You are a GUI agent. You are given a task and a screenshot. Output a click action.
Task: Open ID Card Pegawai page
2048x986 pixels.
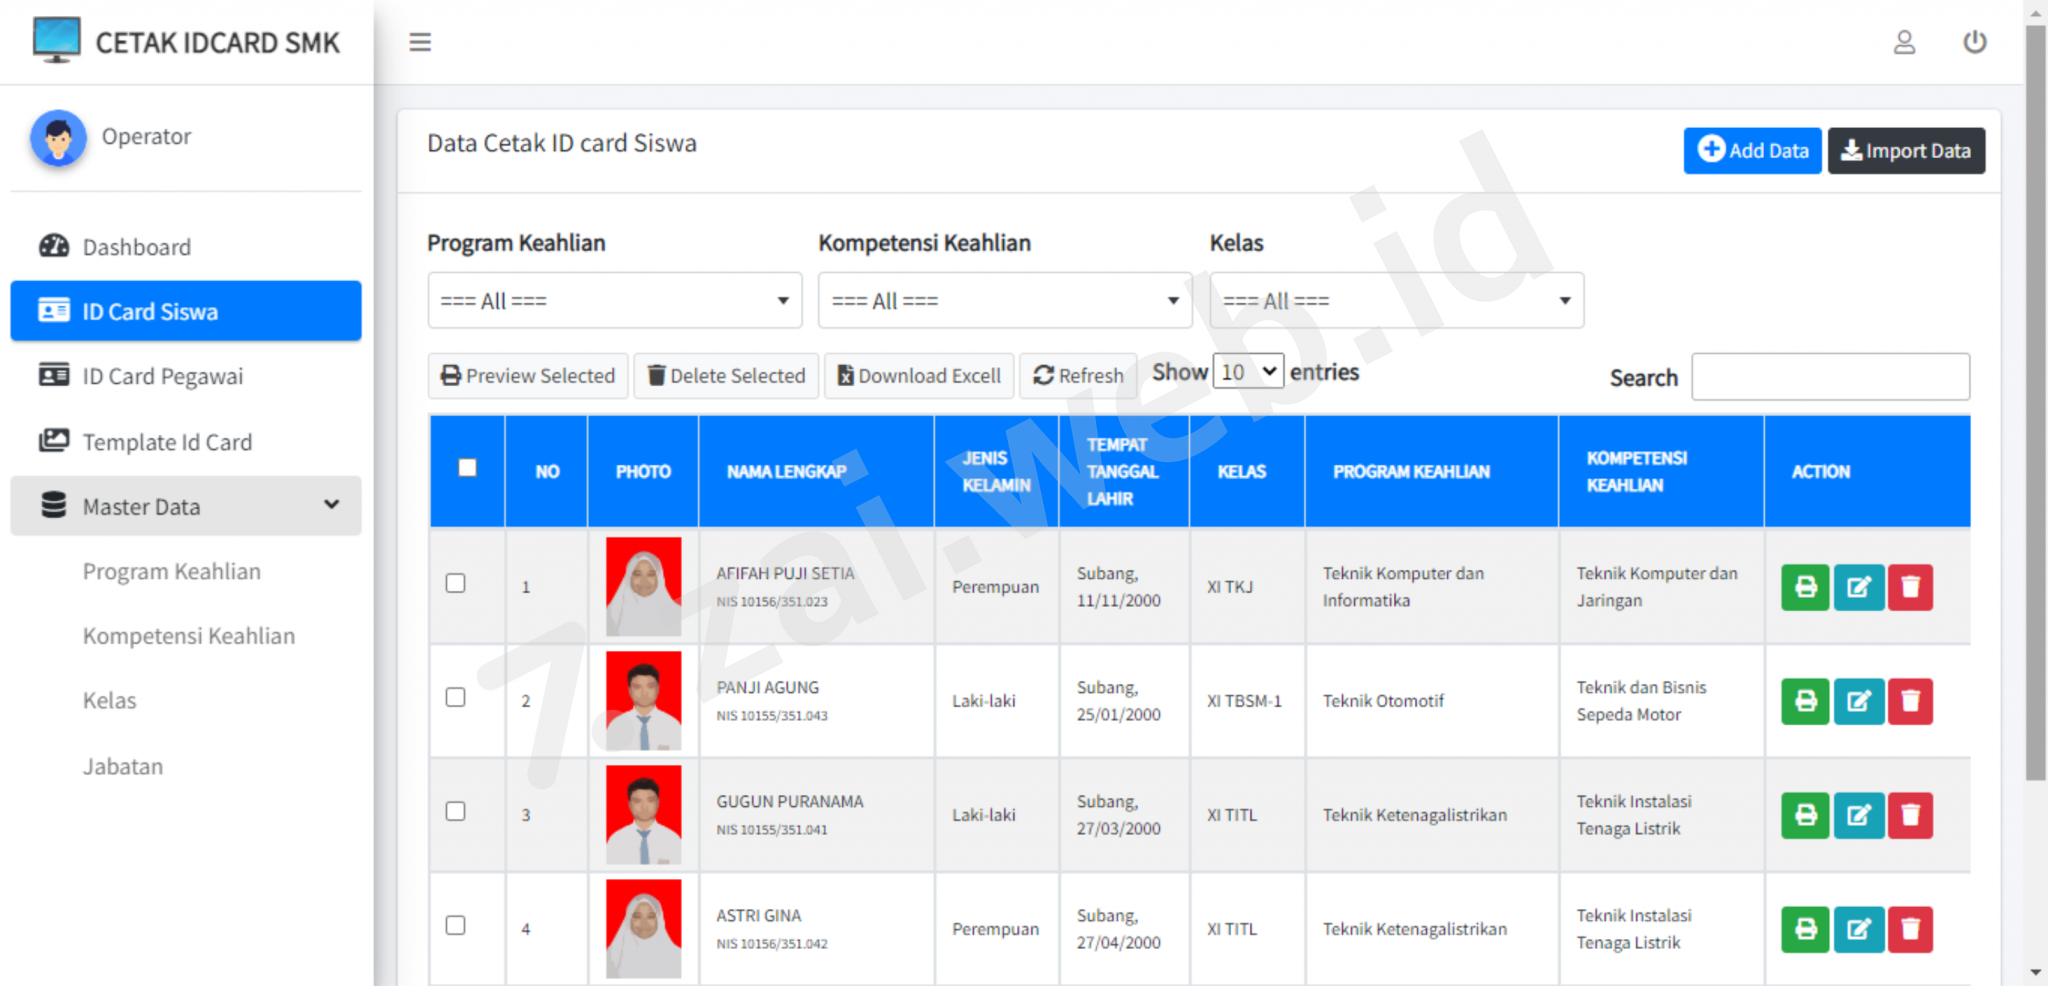162,376
